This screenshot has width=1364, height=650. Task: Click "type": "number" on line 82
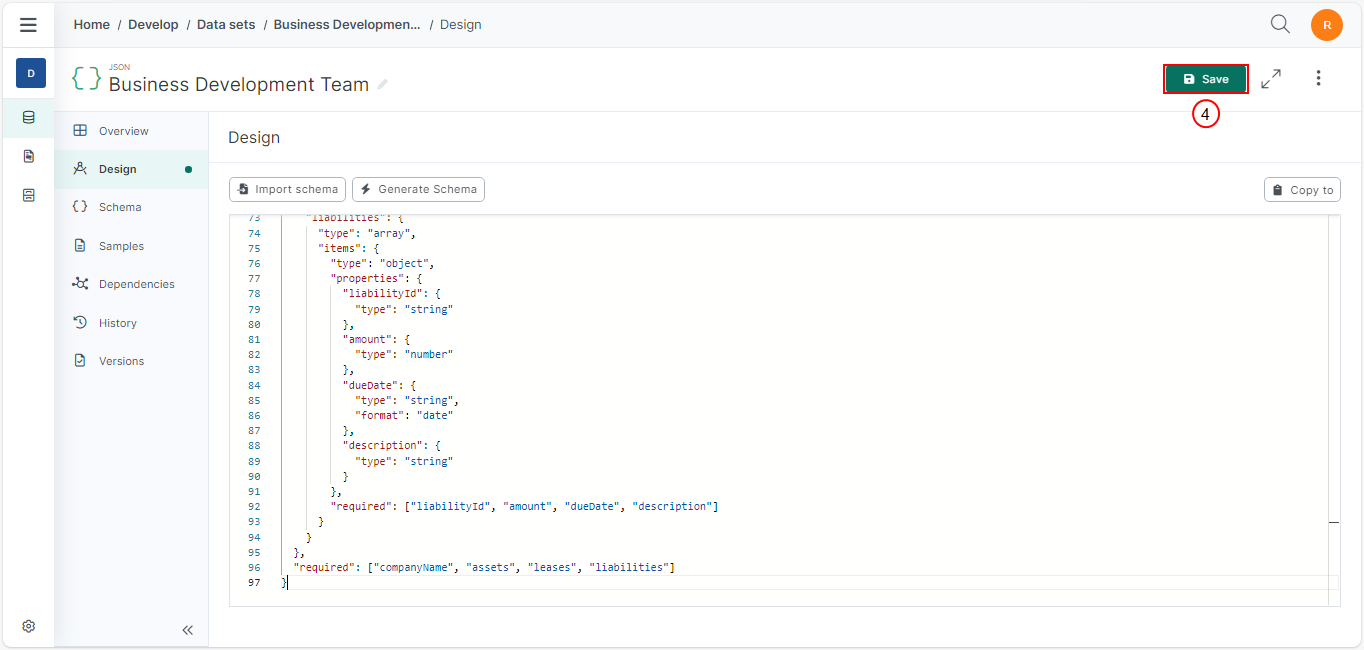[404, 354]
